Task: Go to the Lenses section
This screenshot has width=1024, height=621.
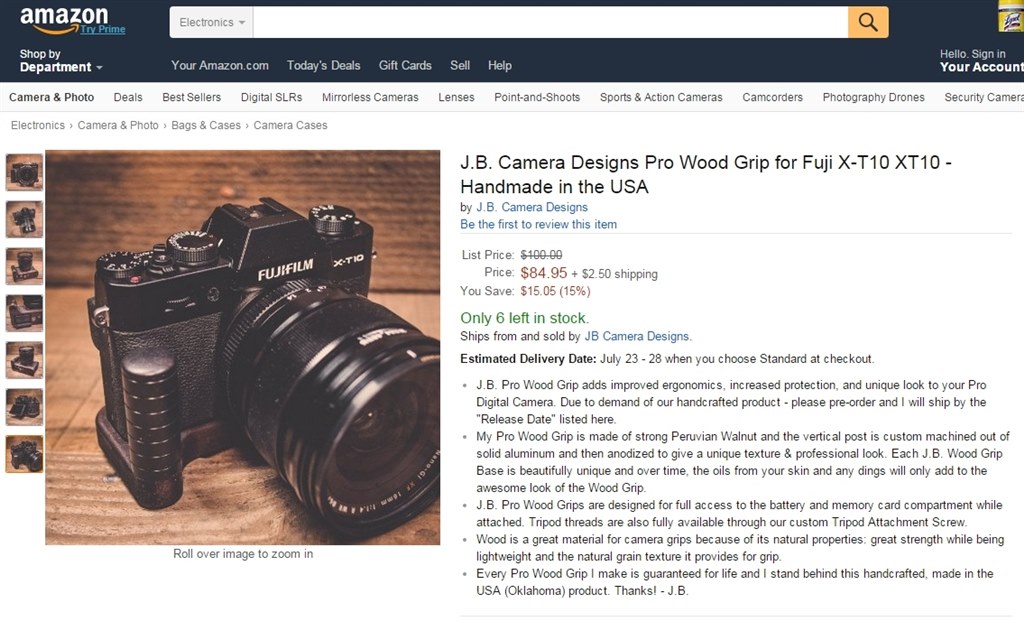Action: click(456, 97)
